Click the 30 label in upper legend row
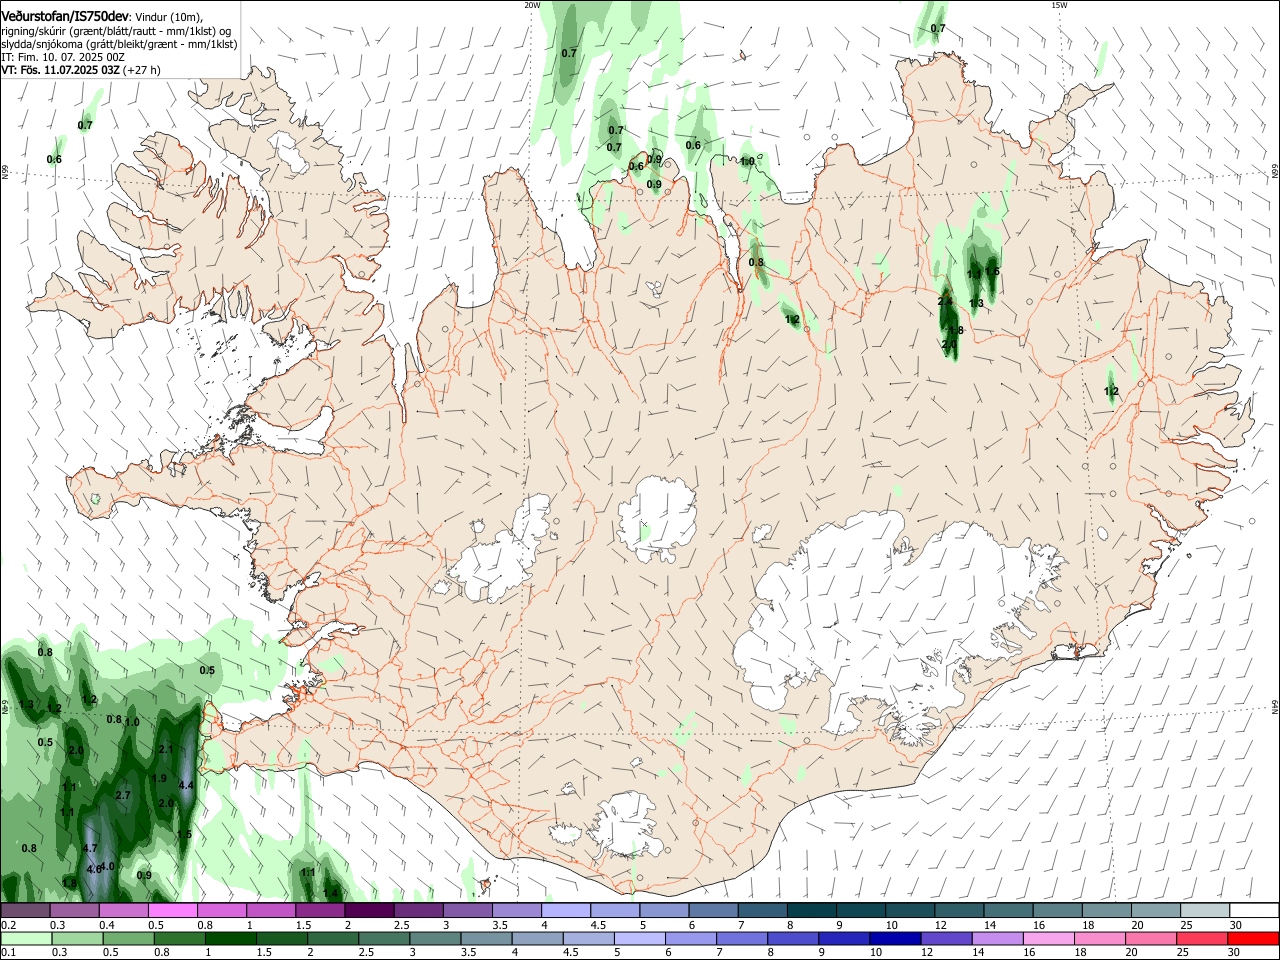 click(x=1235, y=926)
